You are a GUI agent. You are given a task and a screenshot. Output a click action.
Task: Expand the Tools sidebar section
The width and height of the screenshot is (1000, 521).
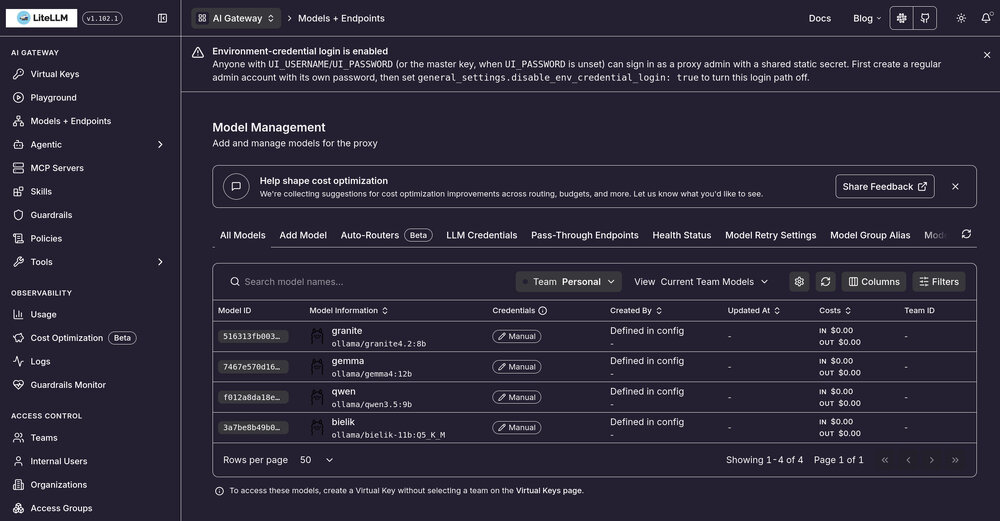click(90, 262)
